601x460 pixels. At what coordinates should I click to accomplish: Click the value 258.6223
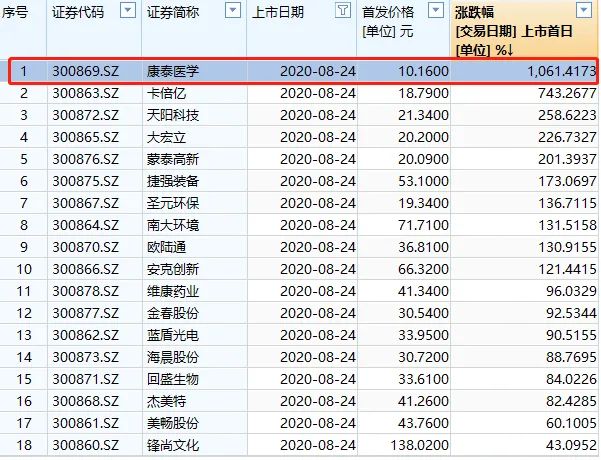(x=567, y=115)
